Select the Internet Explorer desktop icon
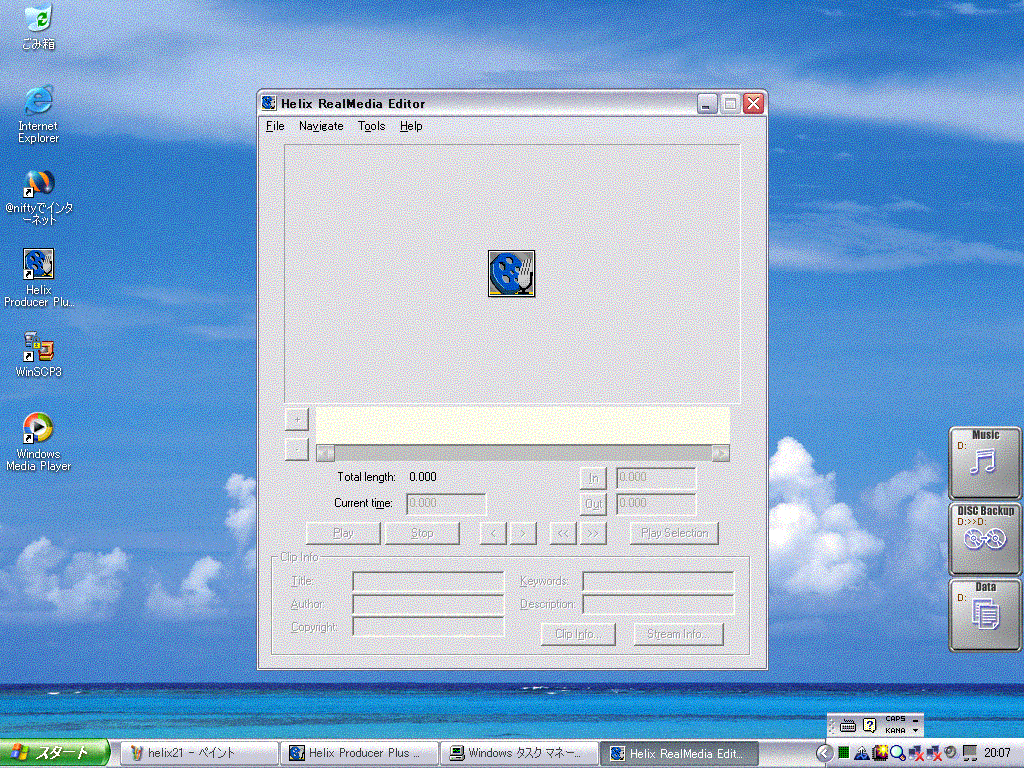1024x768 pixels. 38,114
